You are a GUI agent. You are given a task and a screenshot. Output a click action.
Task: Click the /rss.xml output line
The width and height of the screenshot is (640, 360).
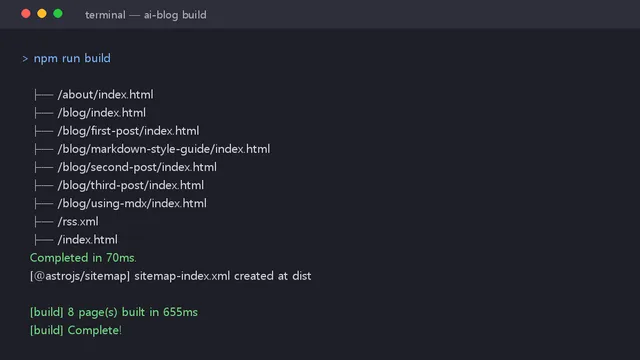click(x=66, y=222)
